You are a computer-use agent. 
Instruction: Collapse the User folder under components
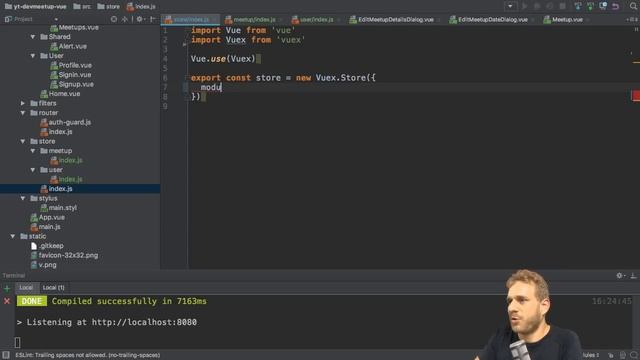pos(33,56)
